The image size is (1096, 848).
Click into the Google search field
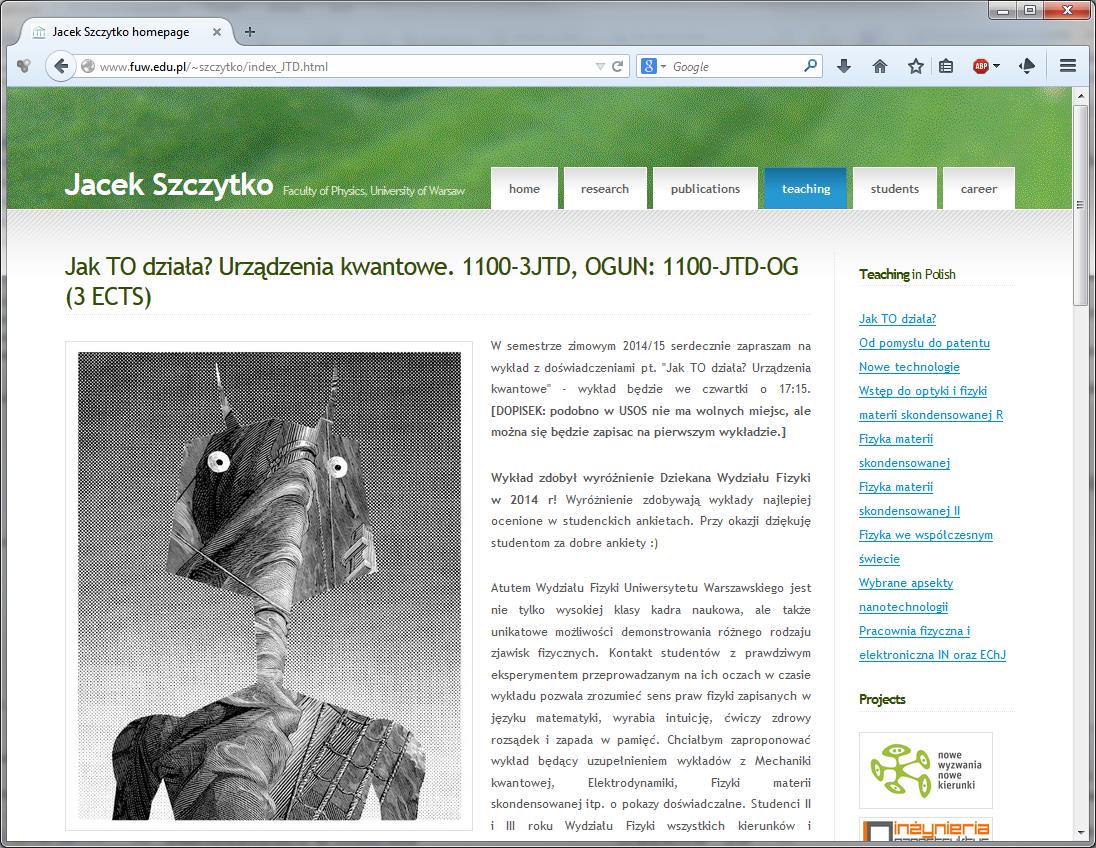point(735,66)
